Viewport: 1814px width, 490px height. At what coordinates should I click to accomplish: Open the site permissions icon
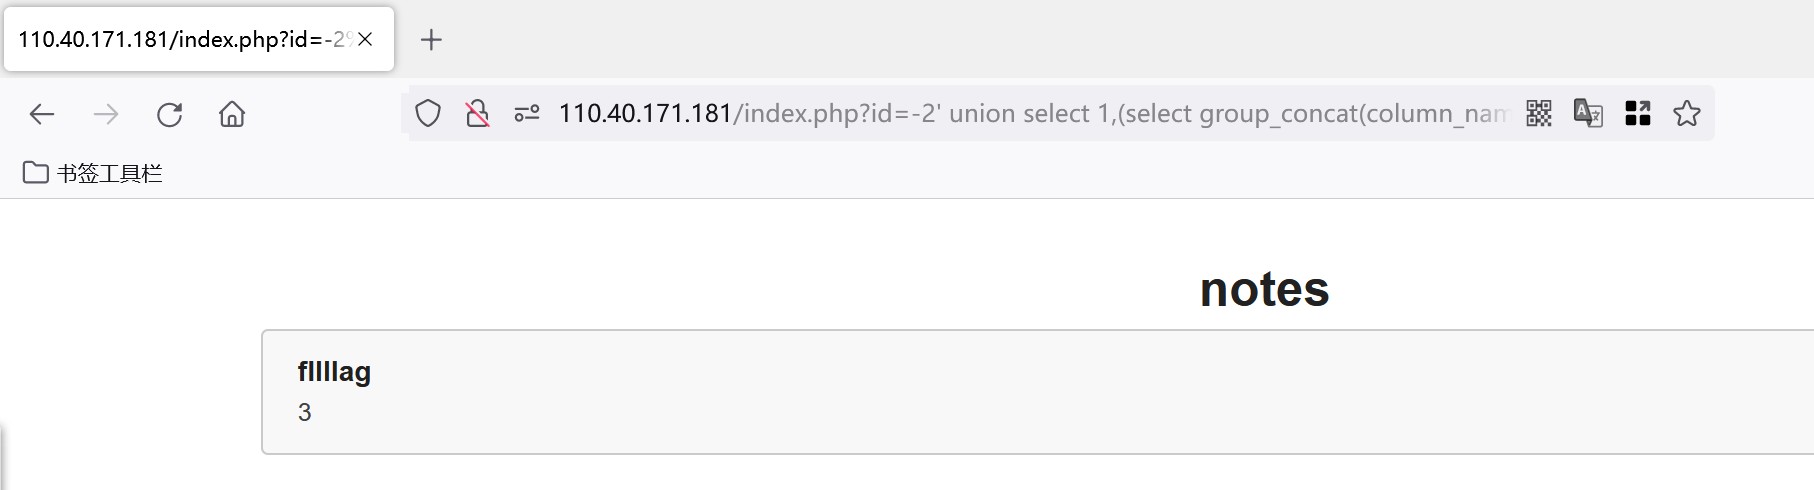(x=527, y=114)
